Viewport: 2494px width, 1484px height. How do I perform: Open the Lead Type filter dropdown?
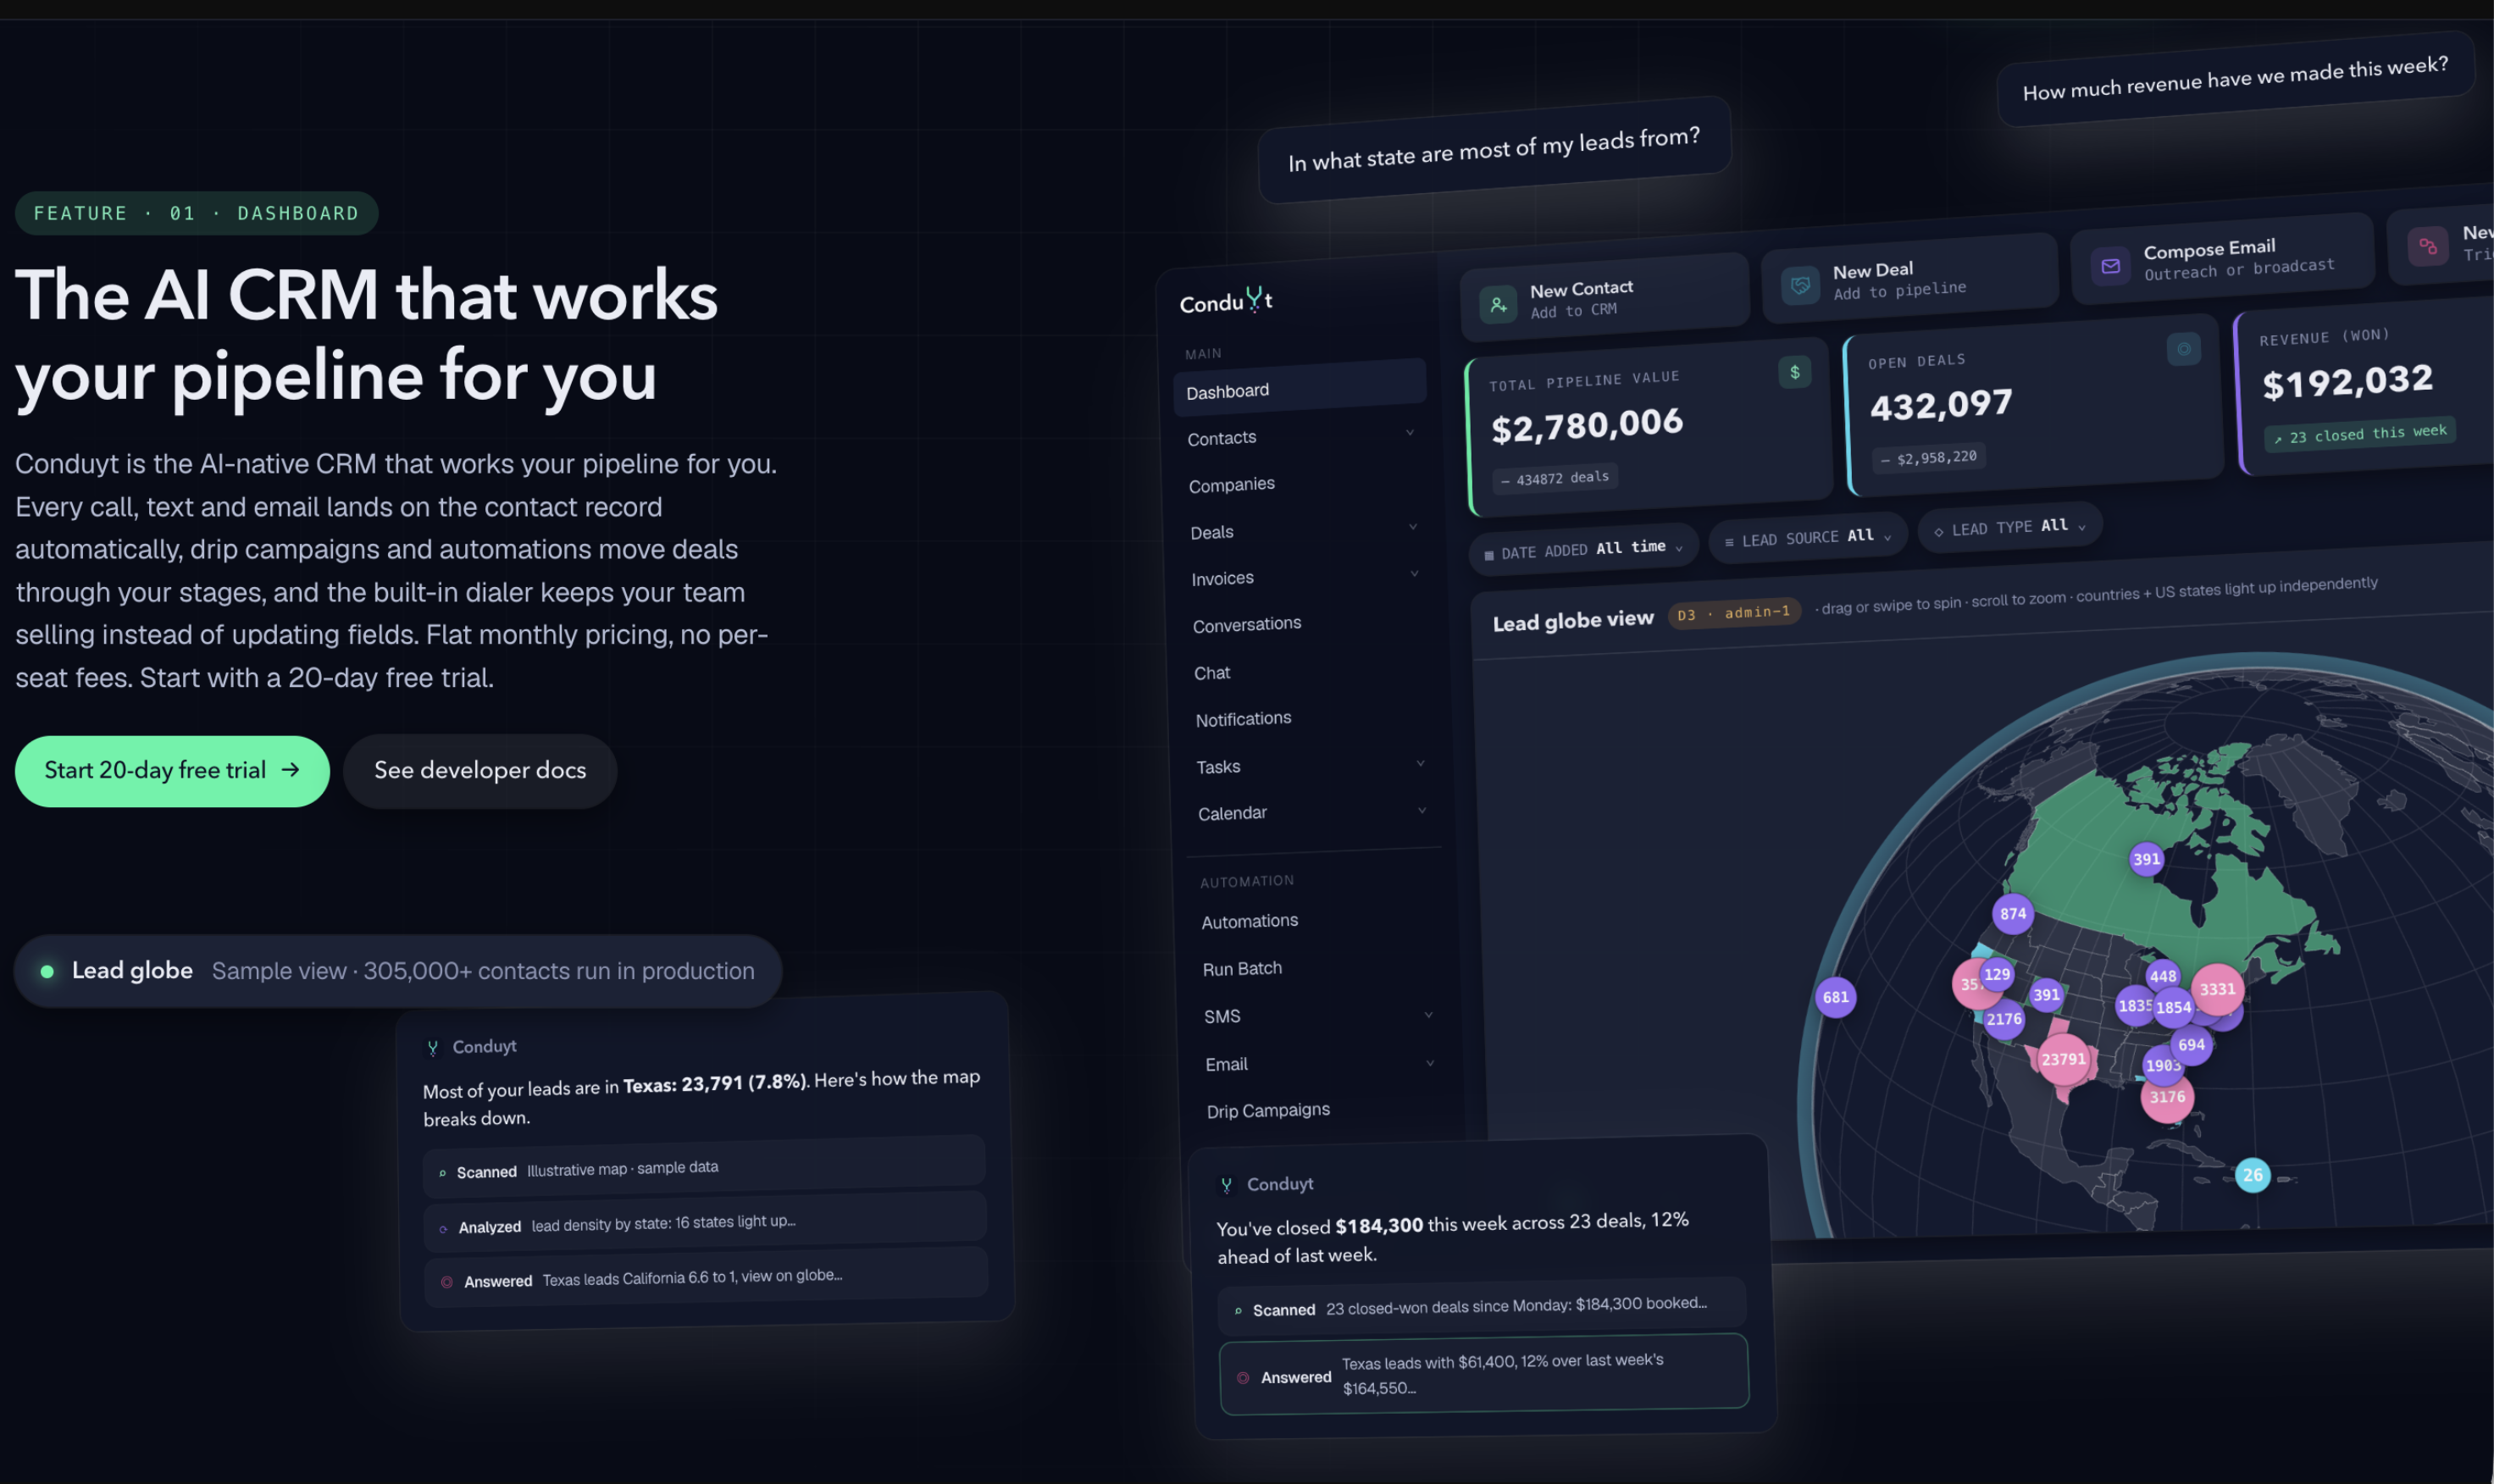click(2010, 526)
